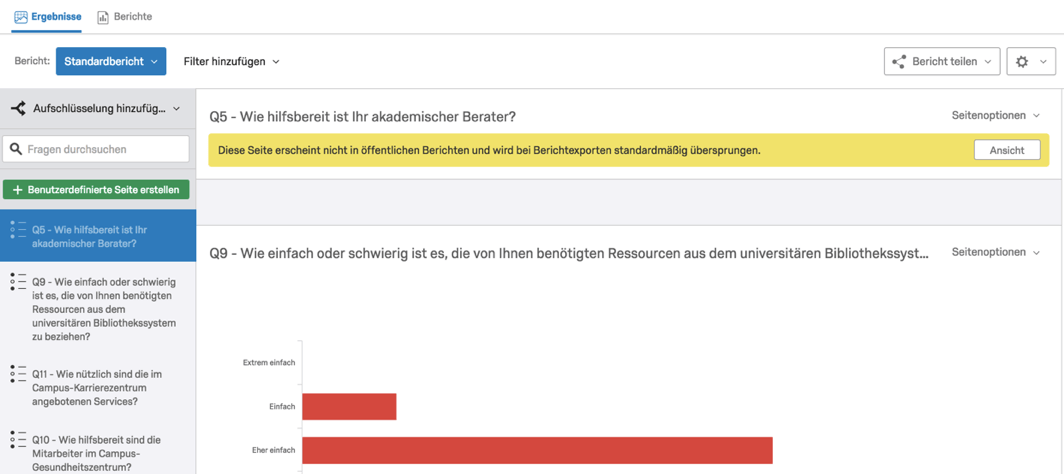Click Benutzerdefinierte Seite erstellen button
The height and width of the screenshot is (474, 1064).
click(x=96, y=190)
